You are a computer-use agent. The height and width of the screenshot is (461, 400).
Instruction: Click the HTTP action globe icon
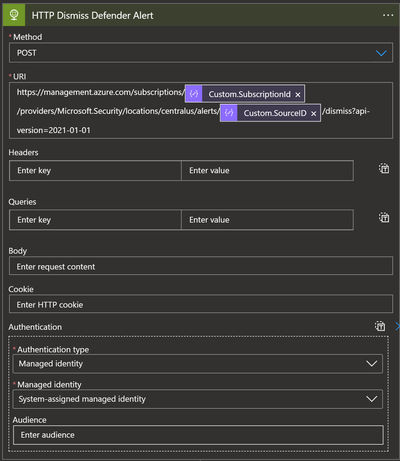[14, 15]
